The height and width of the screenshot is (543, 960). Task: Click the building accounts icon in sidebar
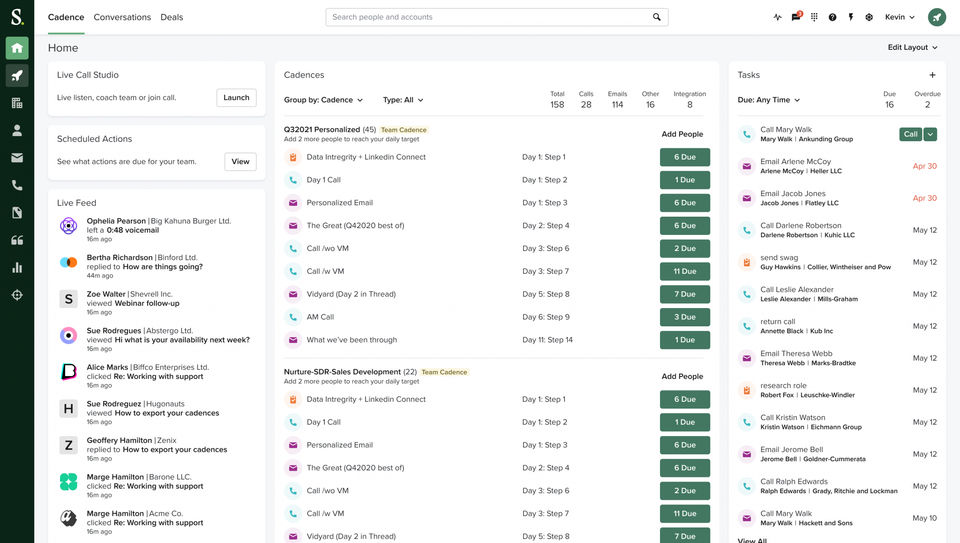(17, 103)
